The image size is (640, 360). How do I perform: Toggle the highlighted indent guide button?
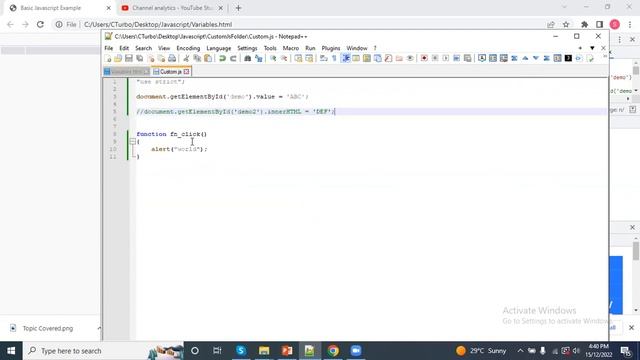pos(345,59)
